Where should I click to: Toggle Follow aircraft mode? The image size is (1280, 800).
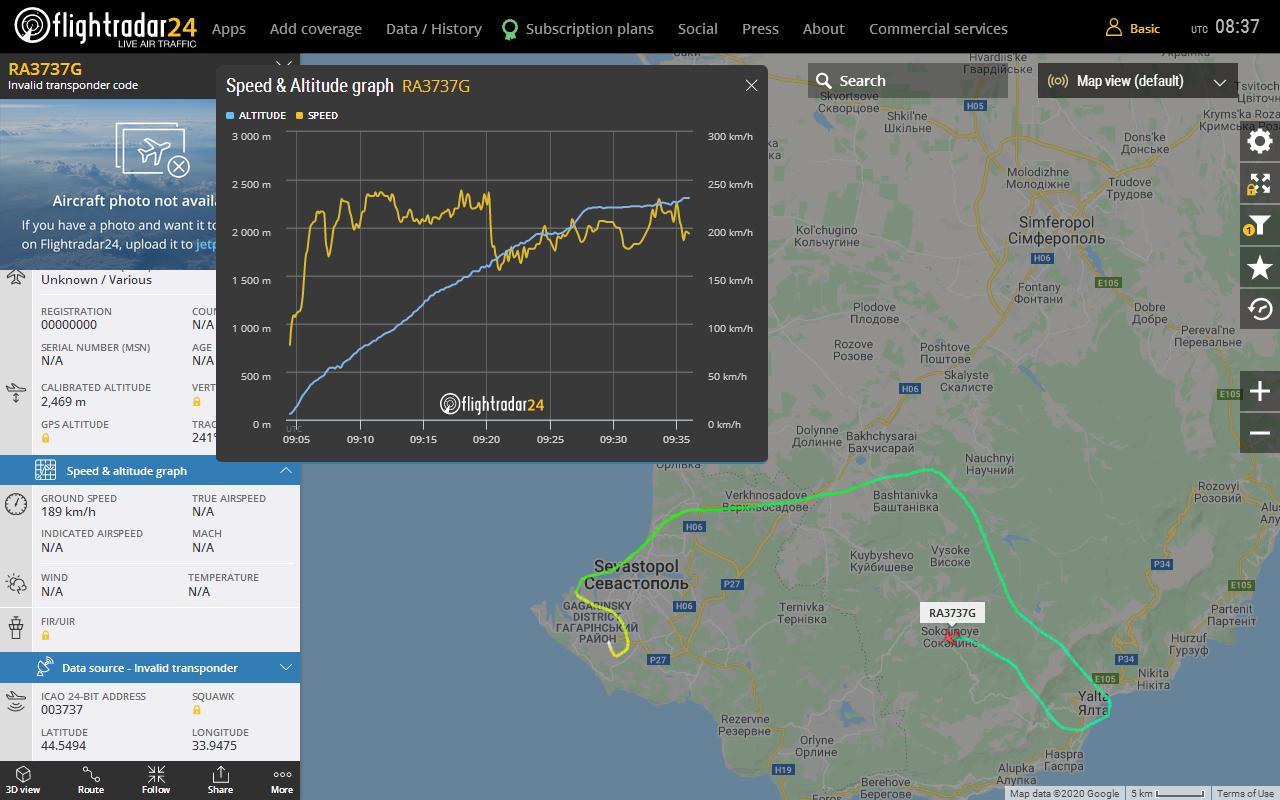click(156, 780)
